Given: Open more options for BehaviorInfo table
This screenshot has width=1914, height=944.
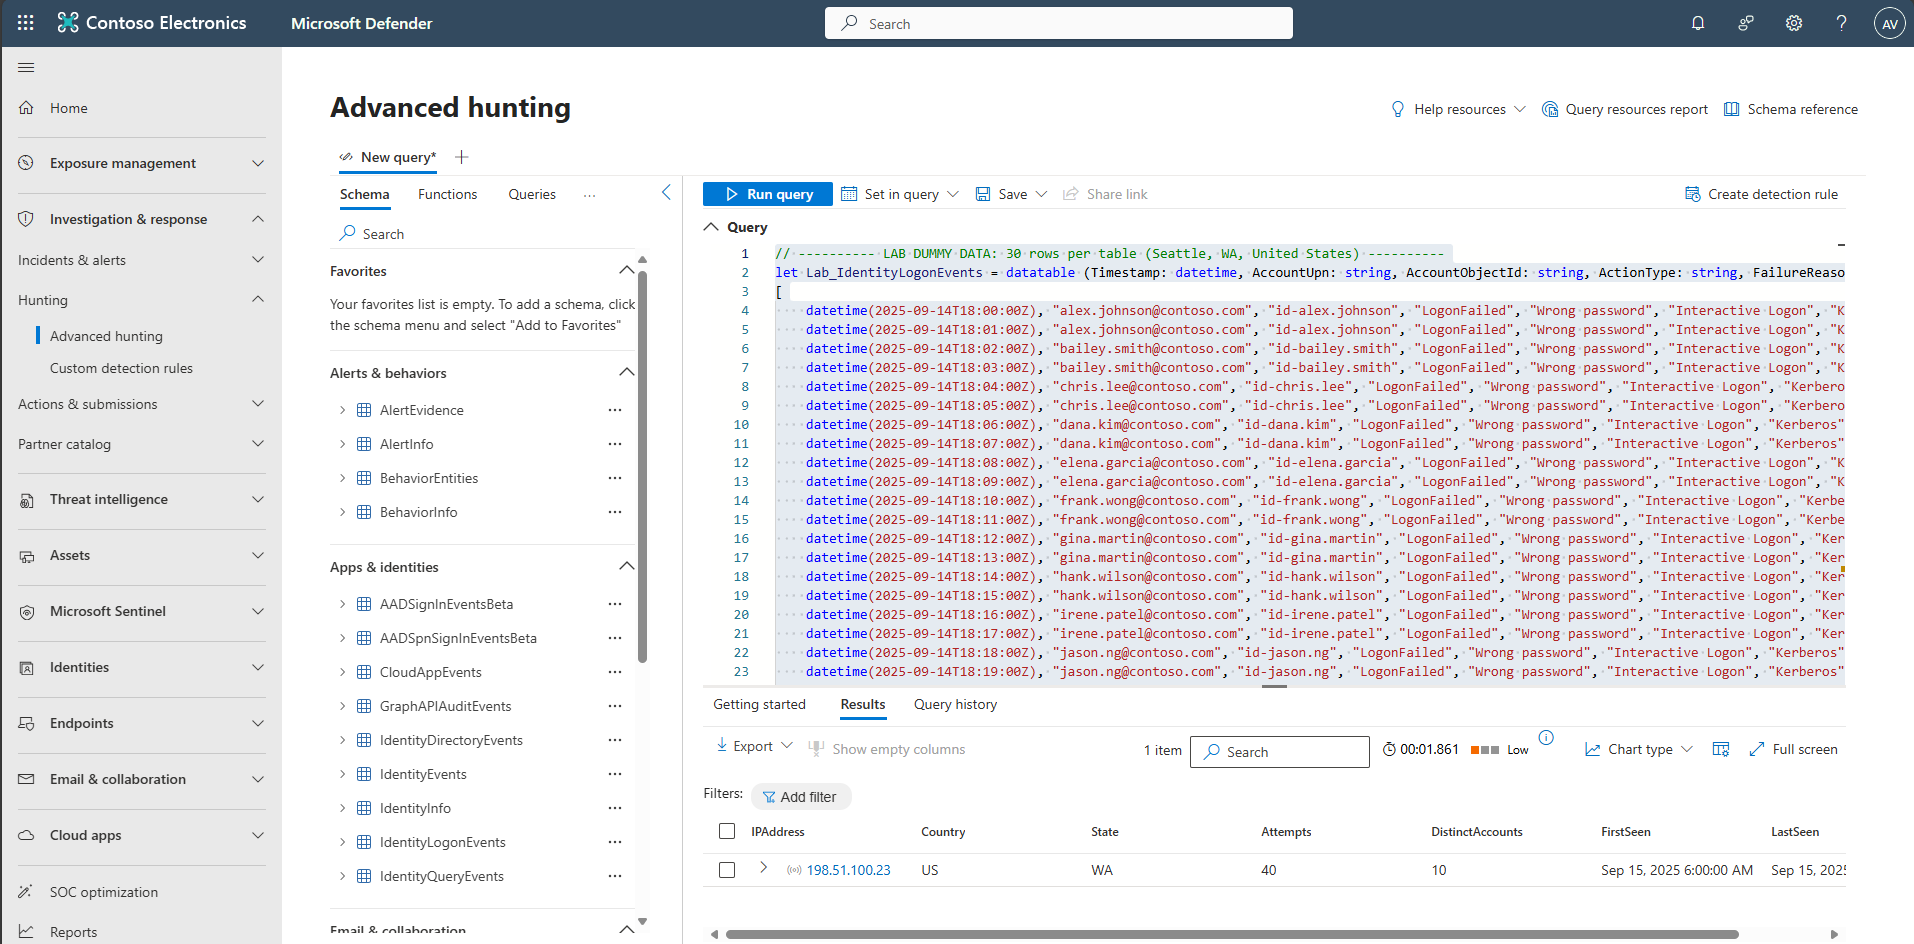Looking at the screenshot, I should click(x=615, y=512).
